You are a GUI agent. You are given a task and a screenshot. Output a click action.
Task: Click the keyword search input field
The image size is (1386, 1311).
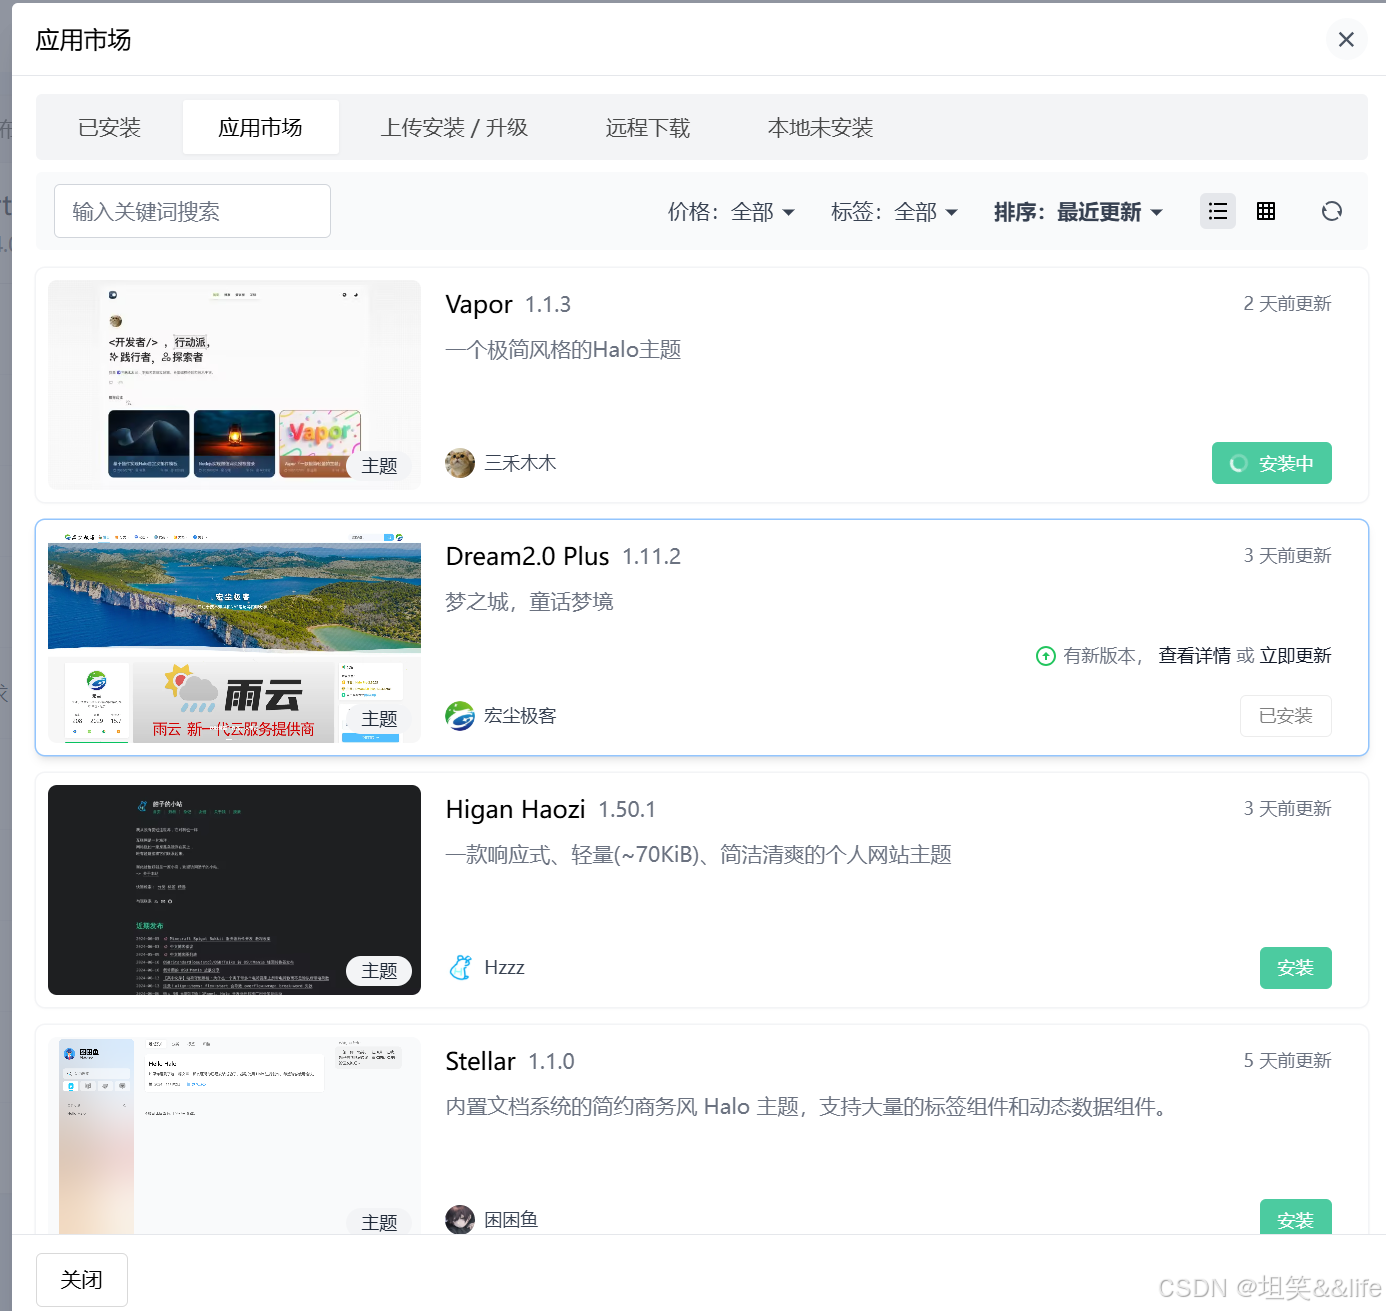[192, 211]
